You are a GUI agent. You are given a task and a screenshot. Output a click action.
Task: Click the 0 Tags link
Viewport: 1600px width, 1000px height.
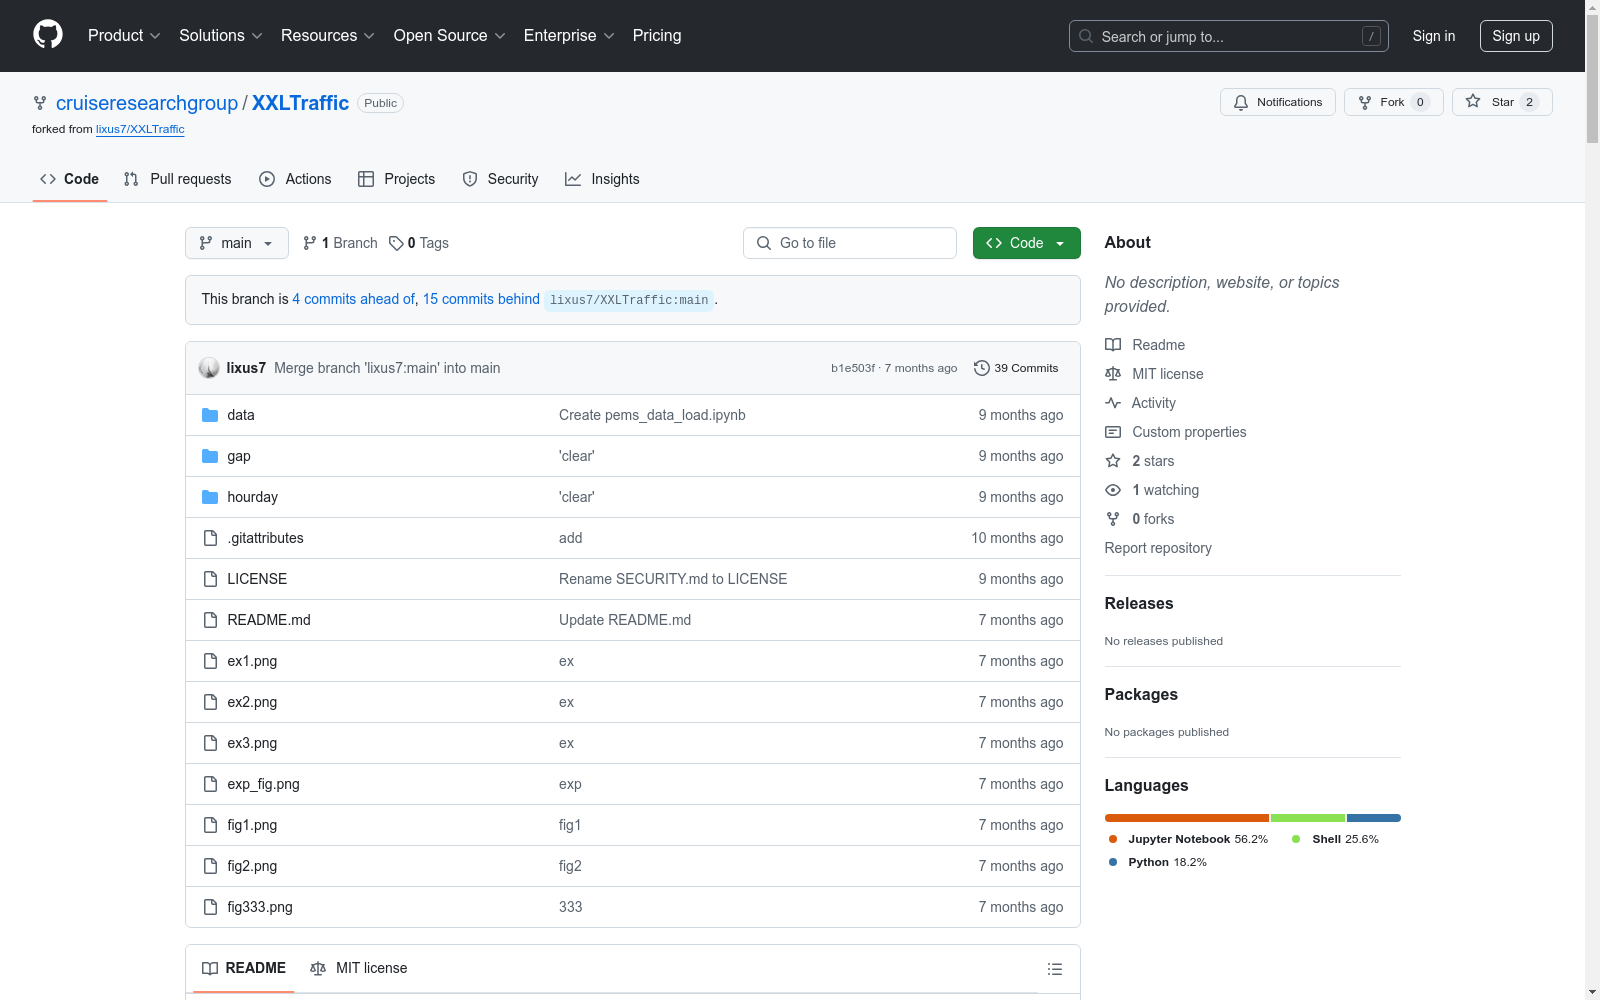click(x=419, y=243)
